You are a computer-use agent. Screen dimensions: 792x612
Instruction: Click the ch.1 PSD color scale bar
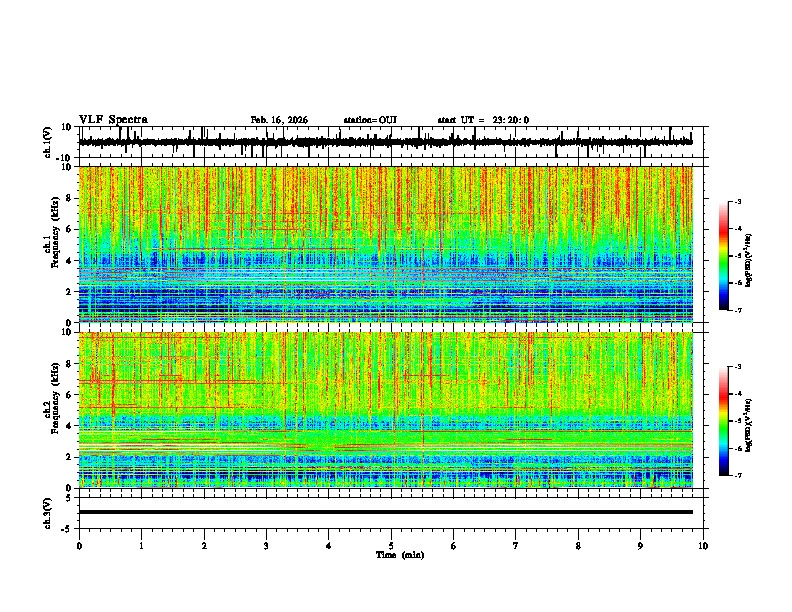click(x=724, y=256)
